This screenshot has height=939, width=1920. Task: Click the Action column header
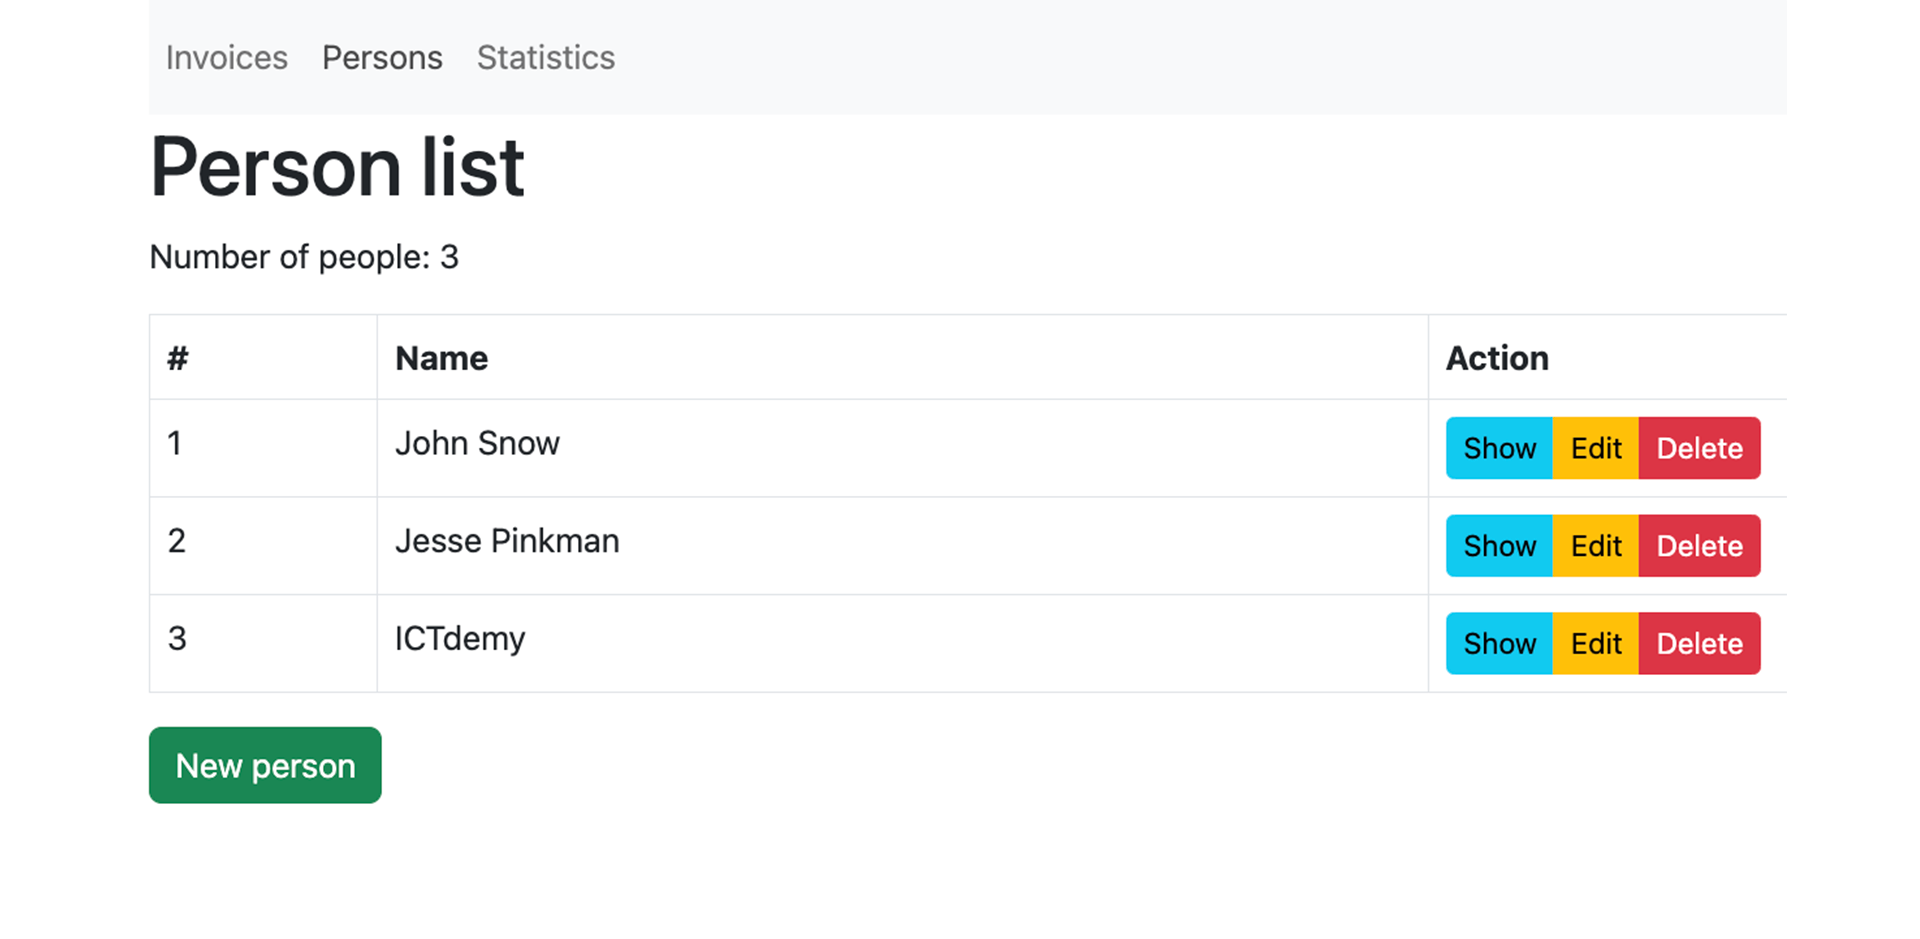coord(1497,358)
